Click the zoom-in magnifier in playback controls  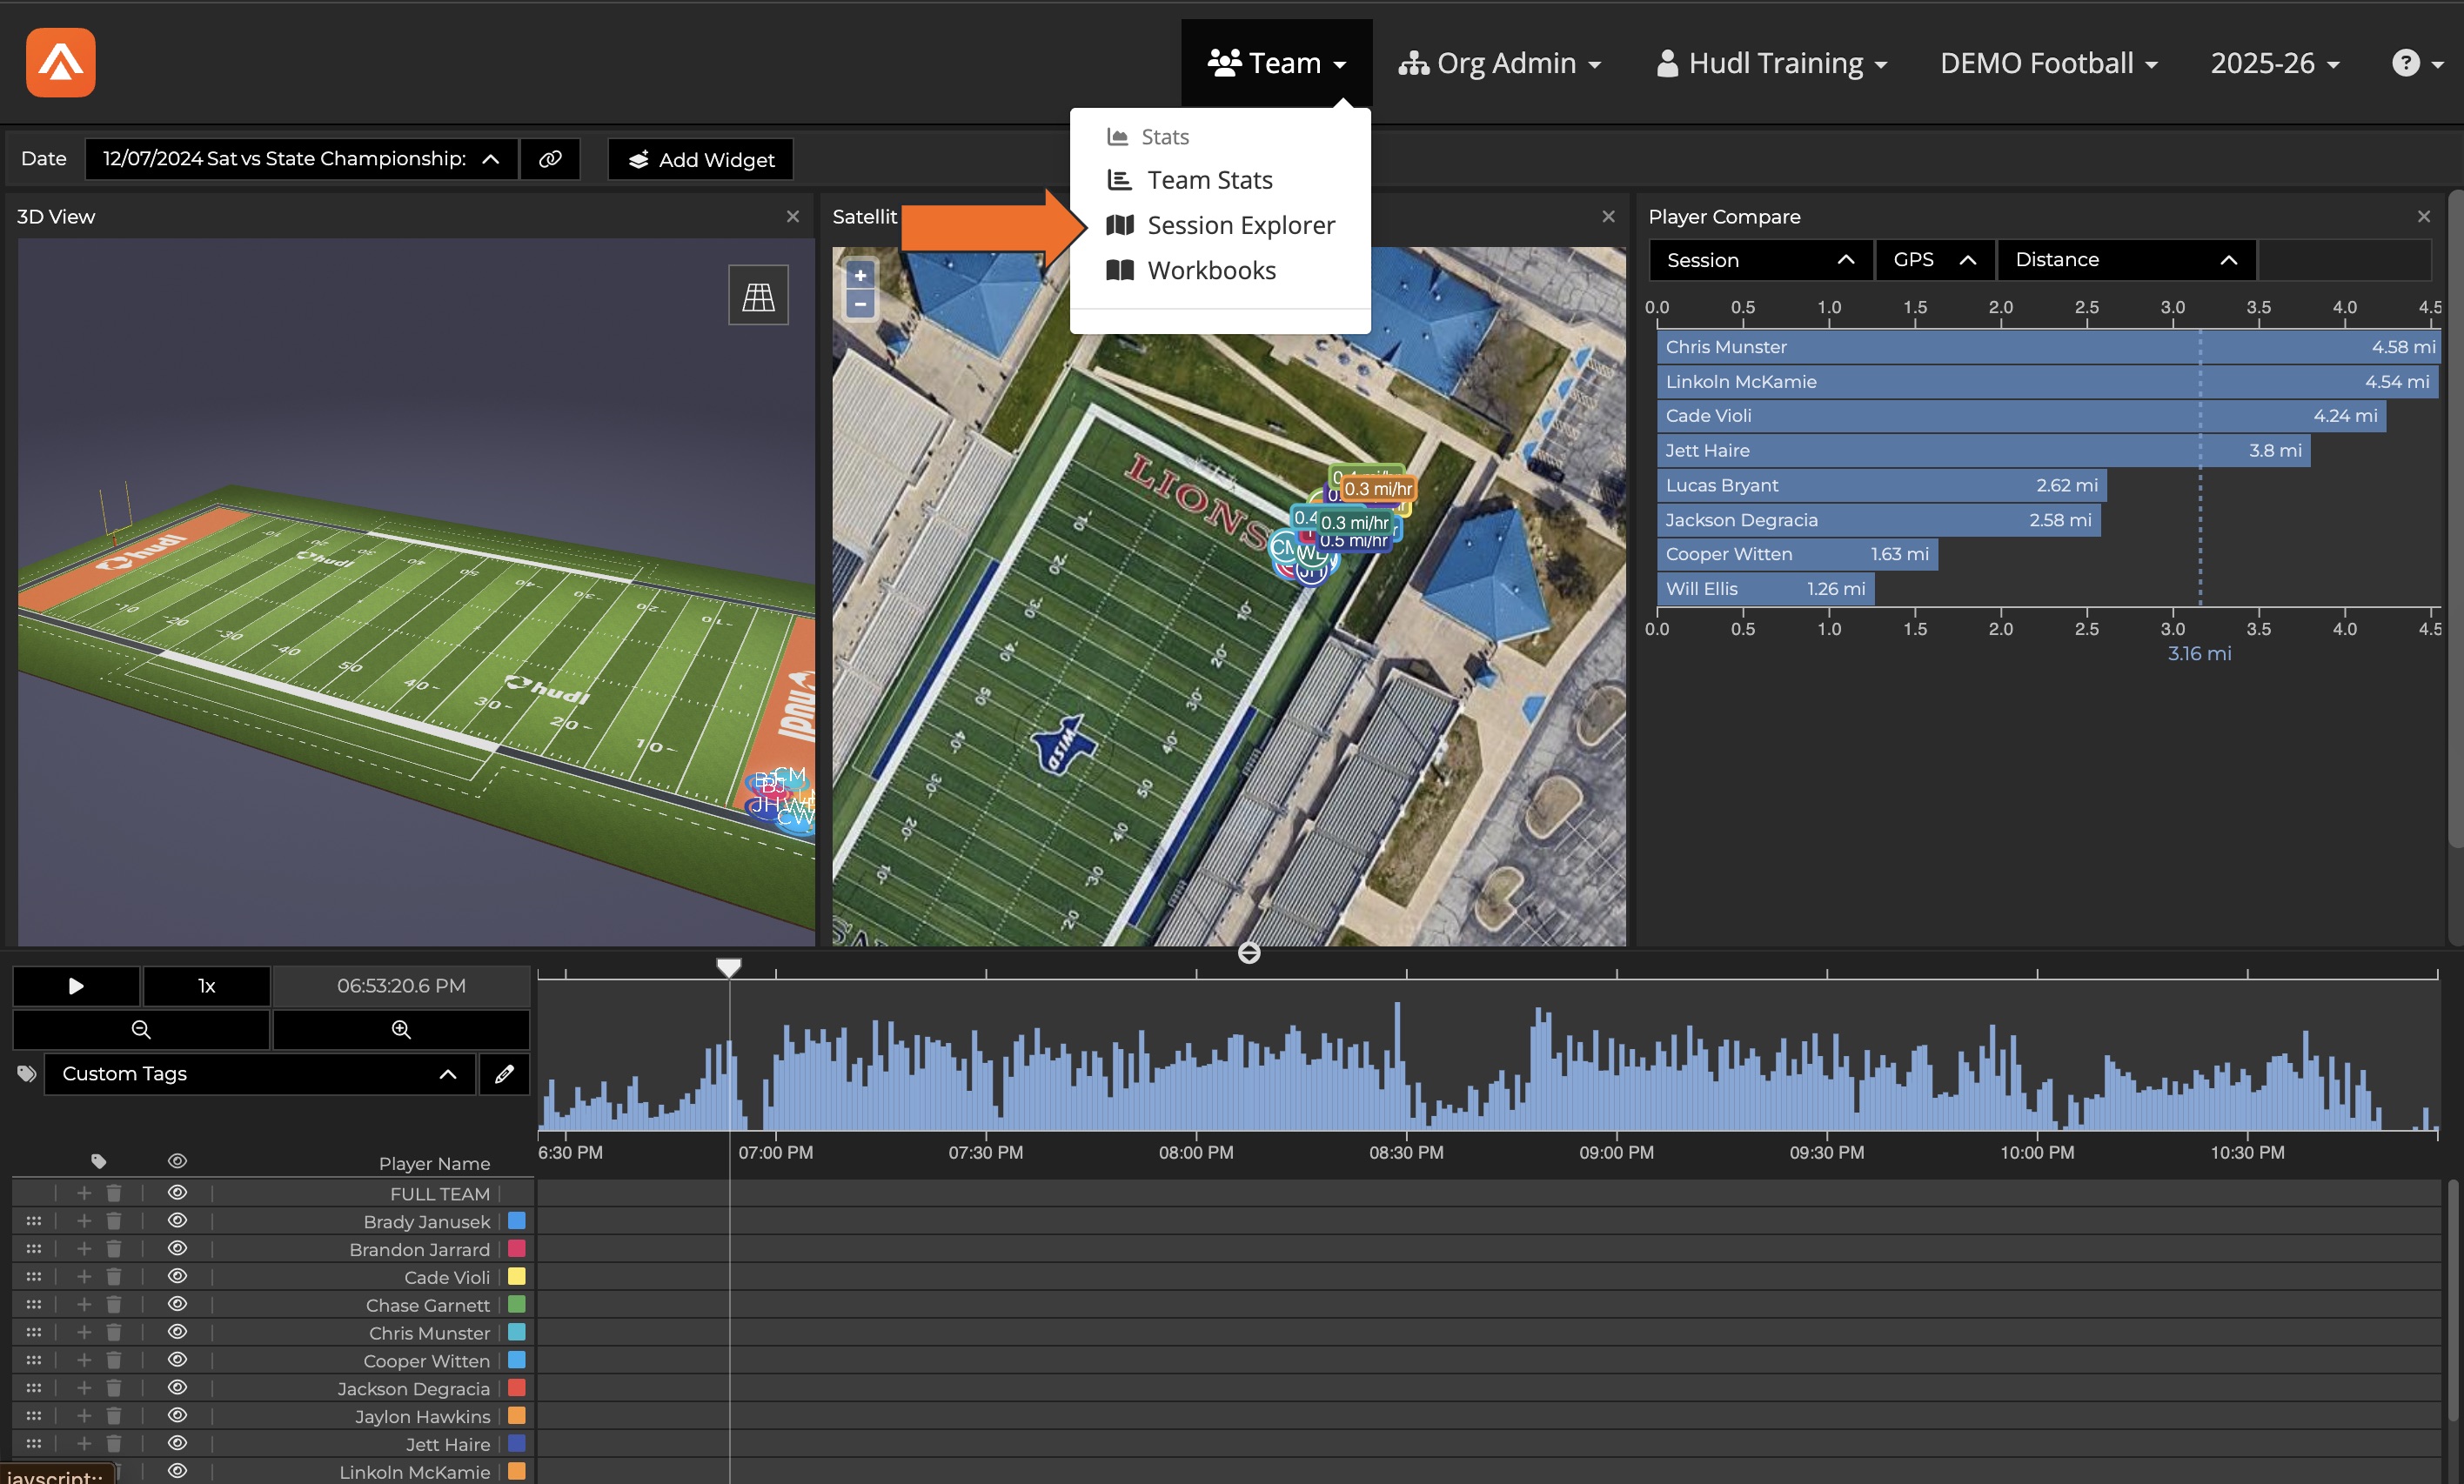(401, 1029)
